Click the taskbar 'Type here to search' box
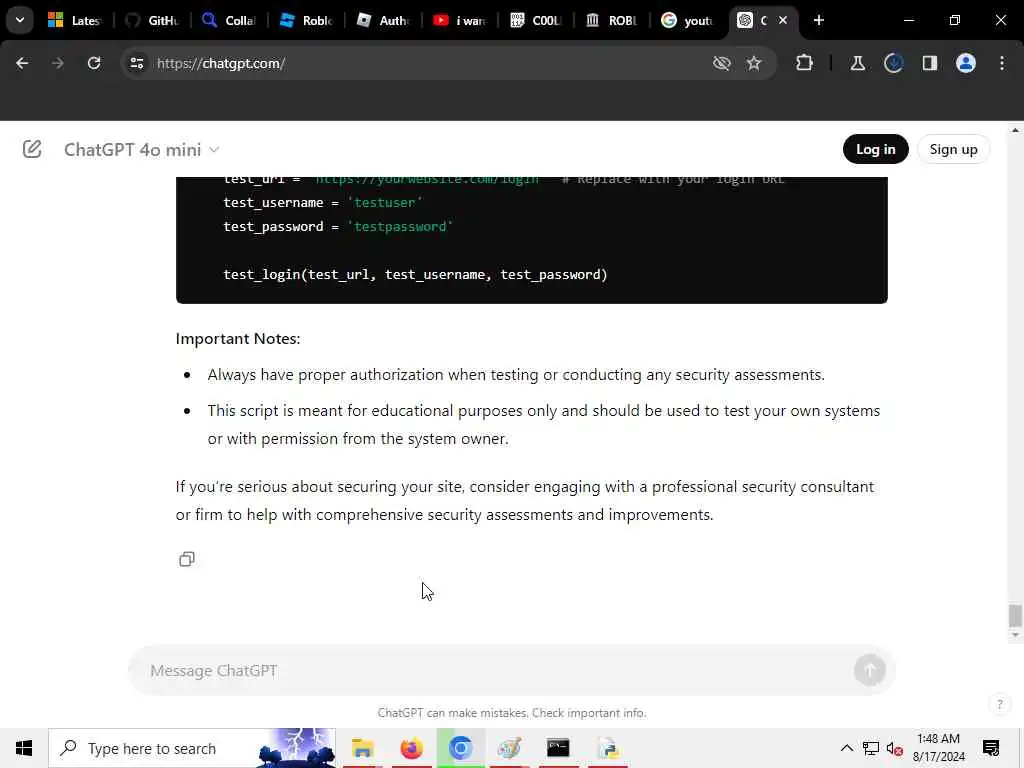Viewport: 1024px width, 768px height. [192, 748]
